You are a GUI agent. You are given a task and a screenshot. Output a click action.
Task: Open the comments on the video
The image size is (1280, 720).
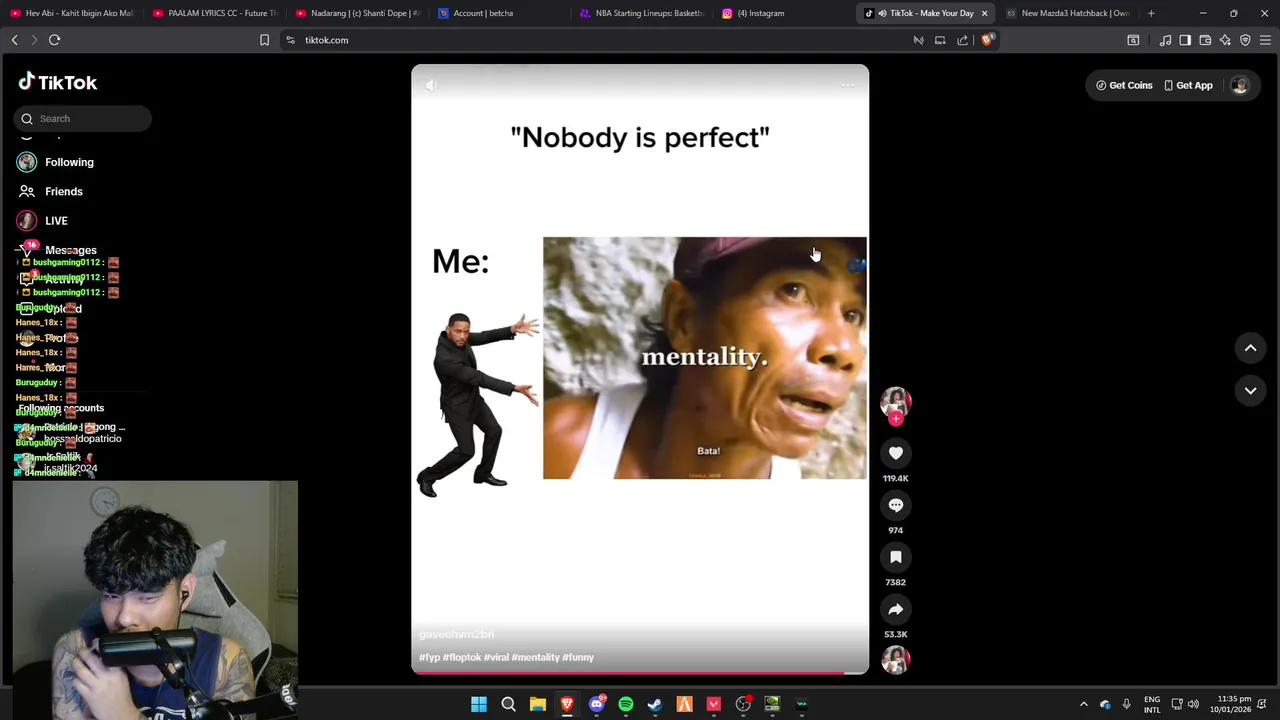pos(896,505)
